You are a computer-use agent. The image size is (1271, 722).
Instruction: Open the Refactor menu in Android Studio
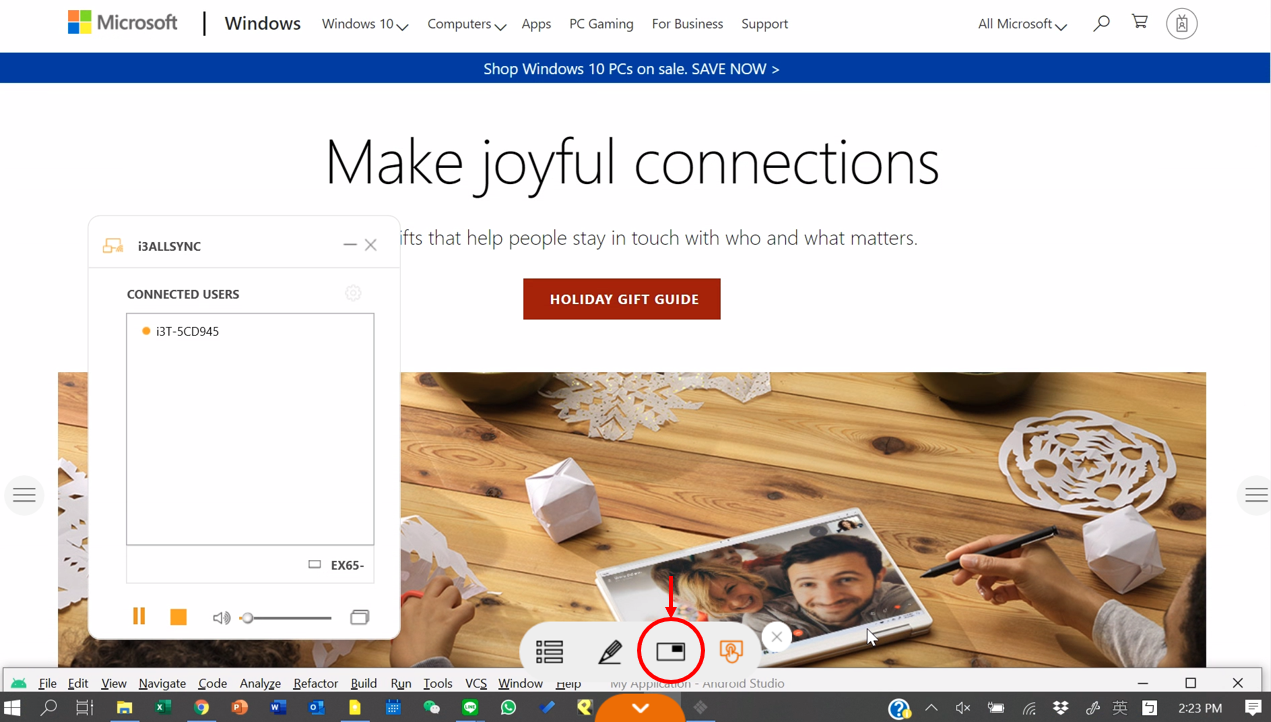pos(315,684)
